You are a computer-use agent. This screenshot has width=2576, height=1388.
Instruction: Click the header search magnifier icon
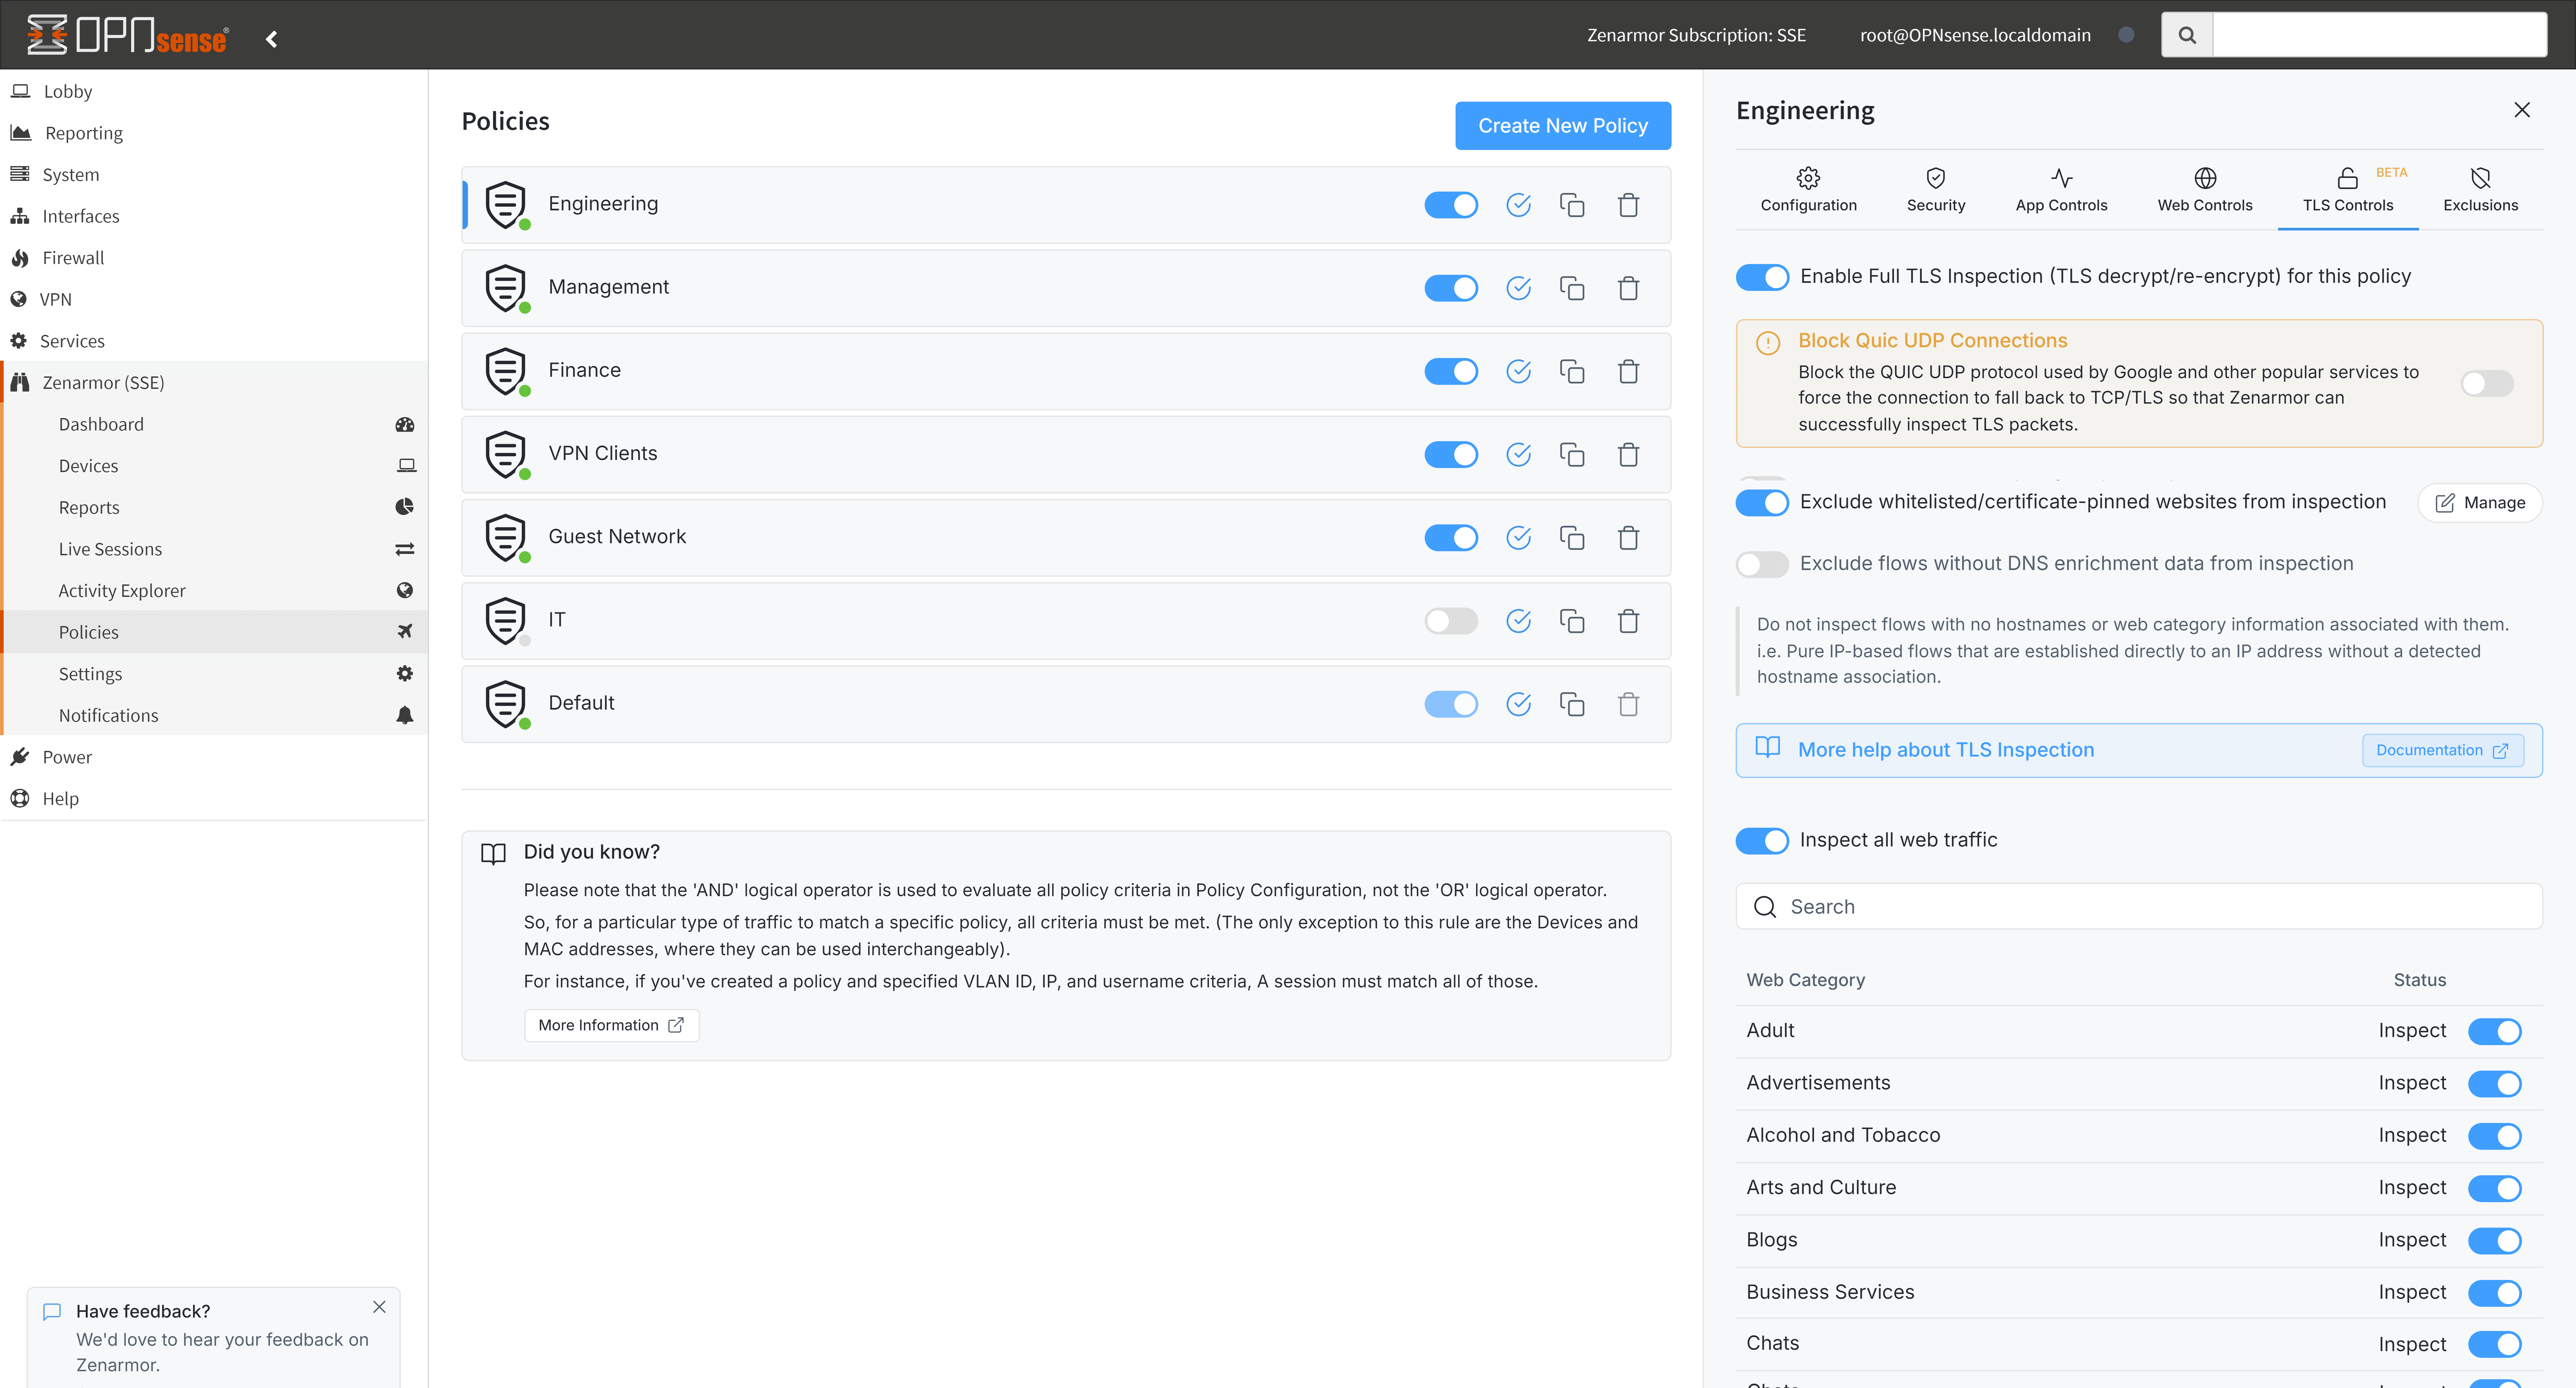tap(2187, 35)
